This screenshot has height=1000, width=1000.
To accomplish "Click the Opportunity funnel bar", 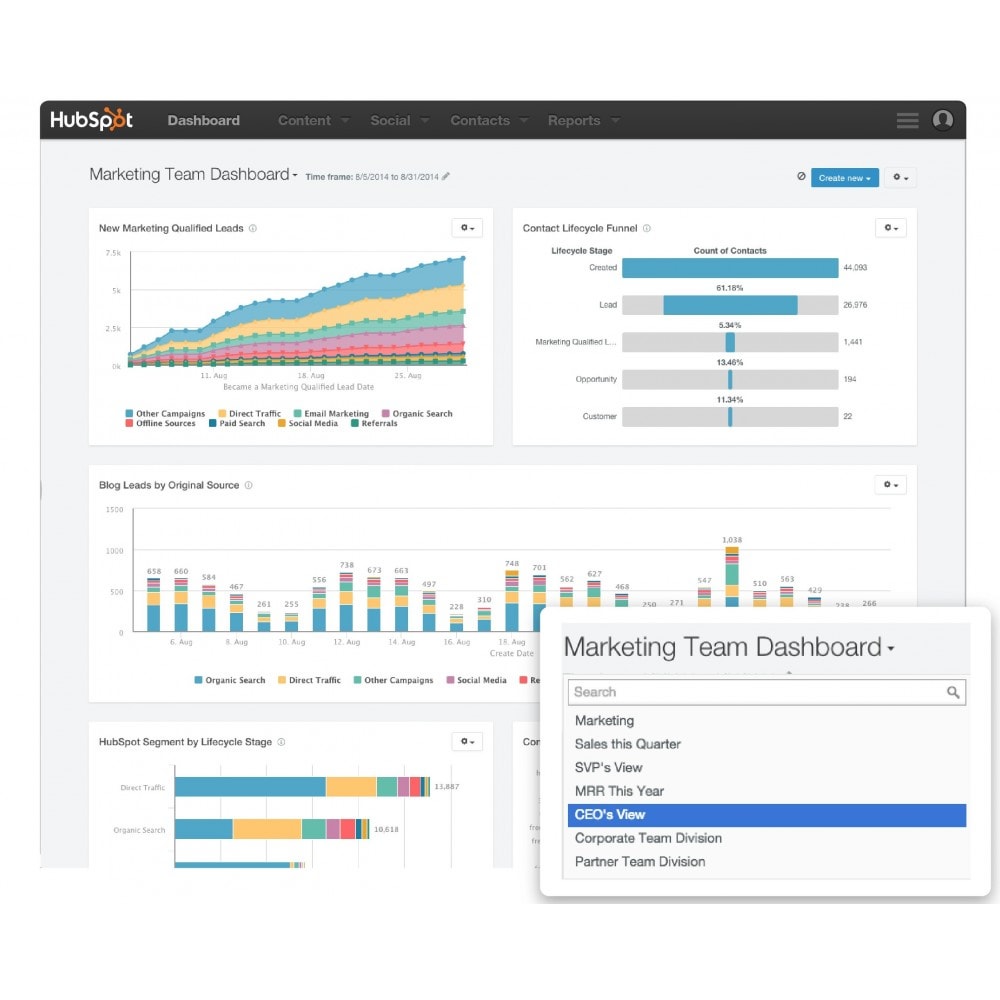I will tap(730, 379).
